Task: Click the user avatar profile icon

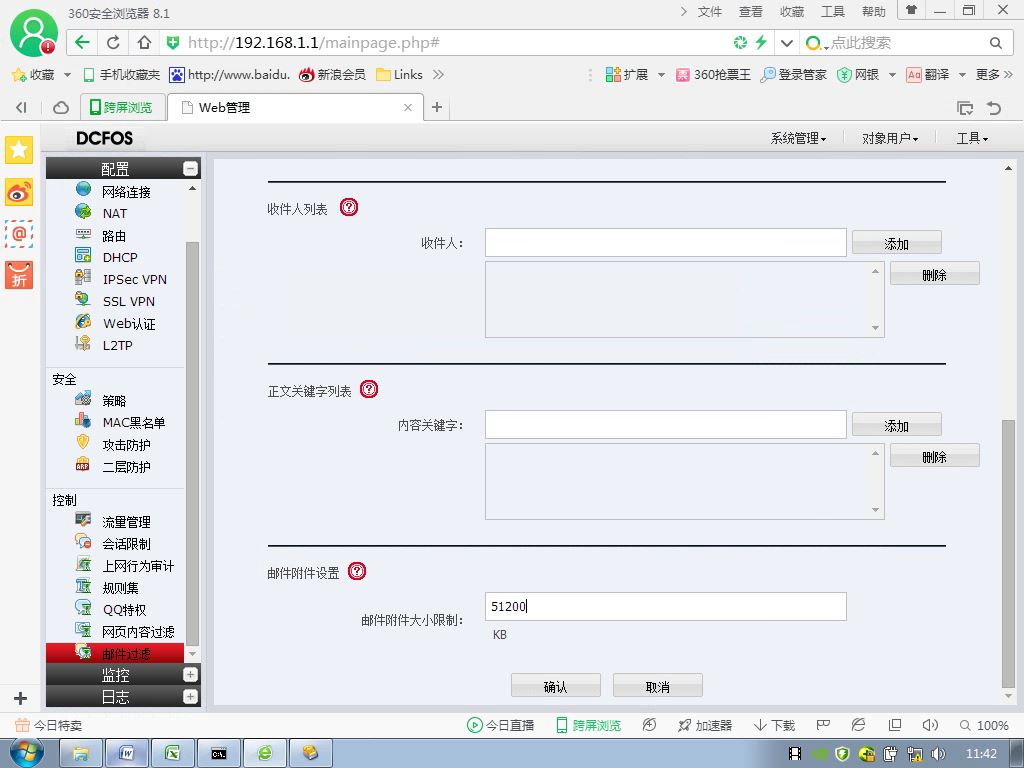Action: 33,34
